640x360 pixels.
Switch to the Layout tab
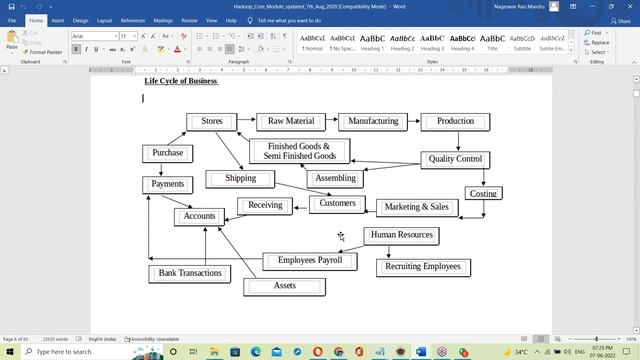[104, 20]
